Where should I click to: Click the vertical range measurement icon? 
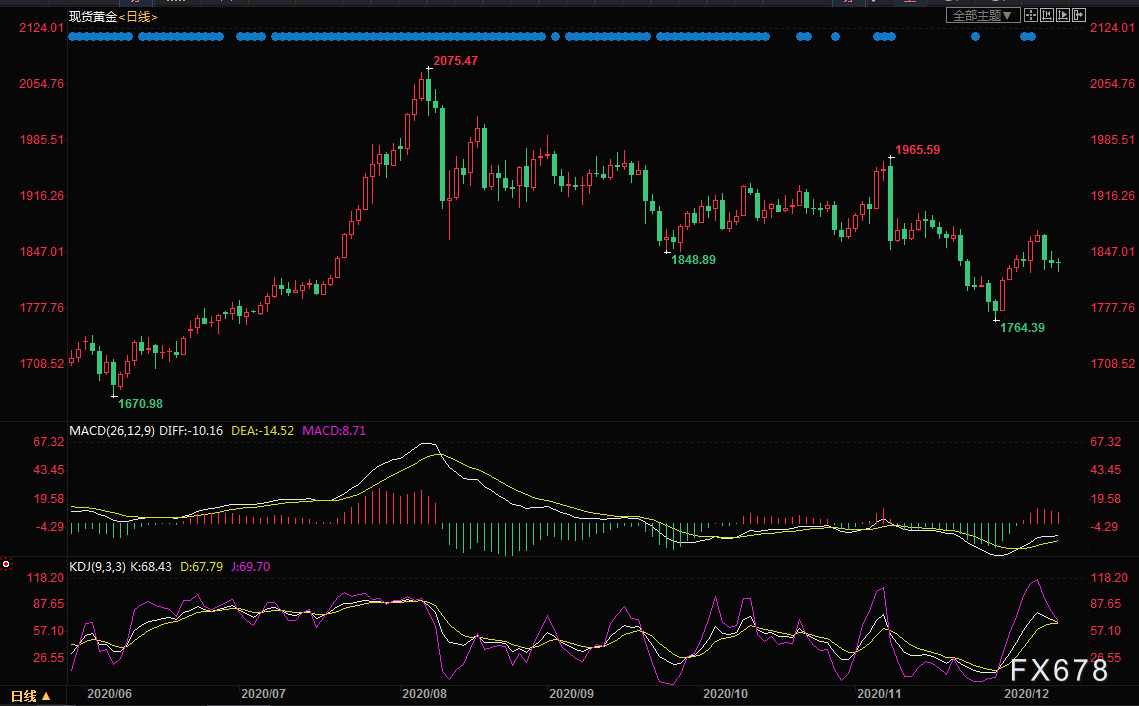(1047, 15)
